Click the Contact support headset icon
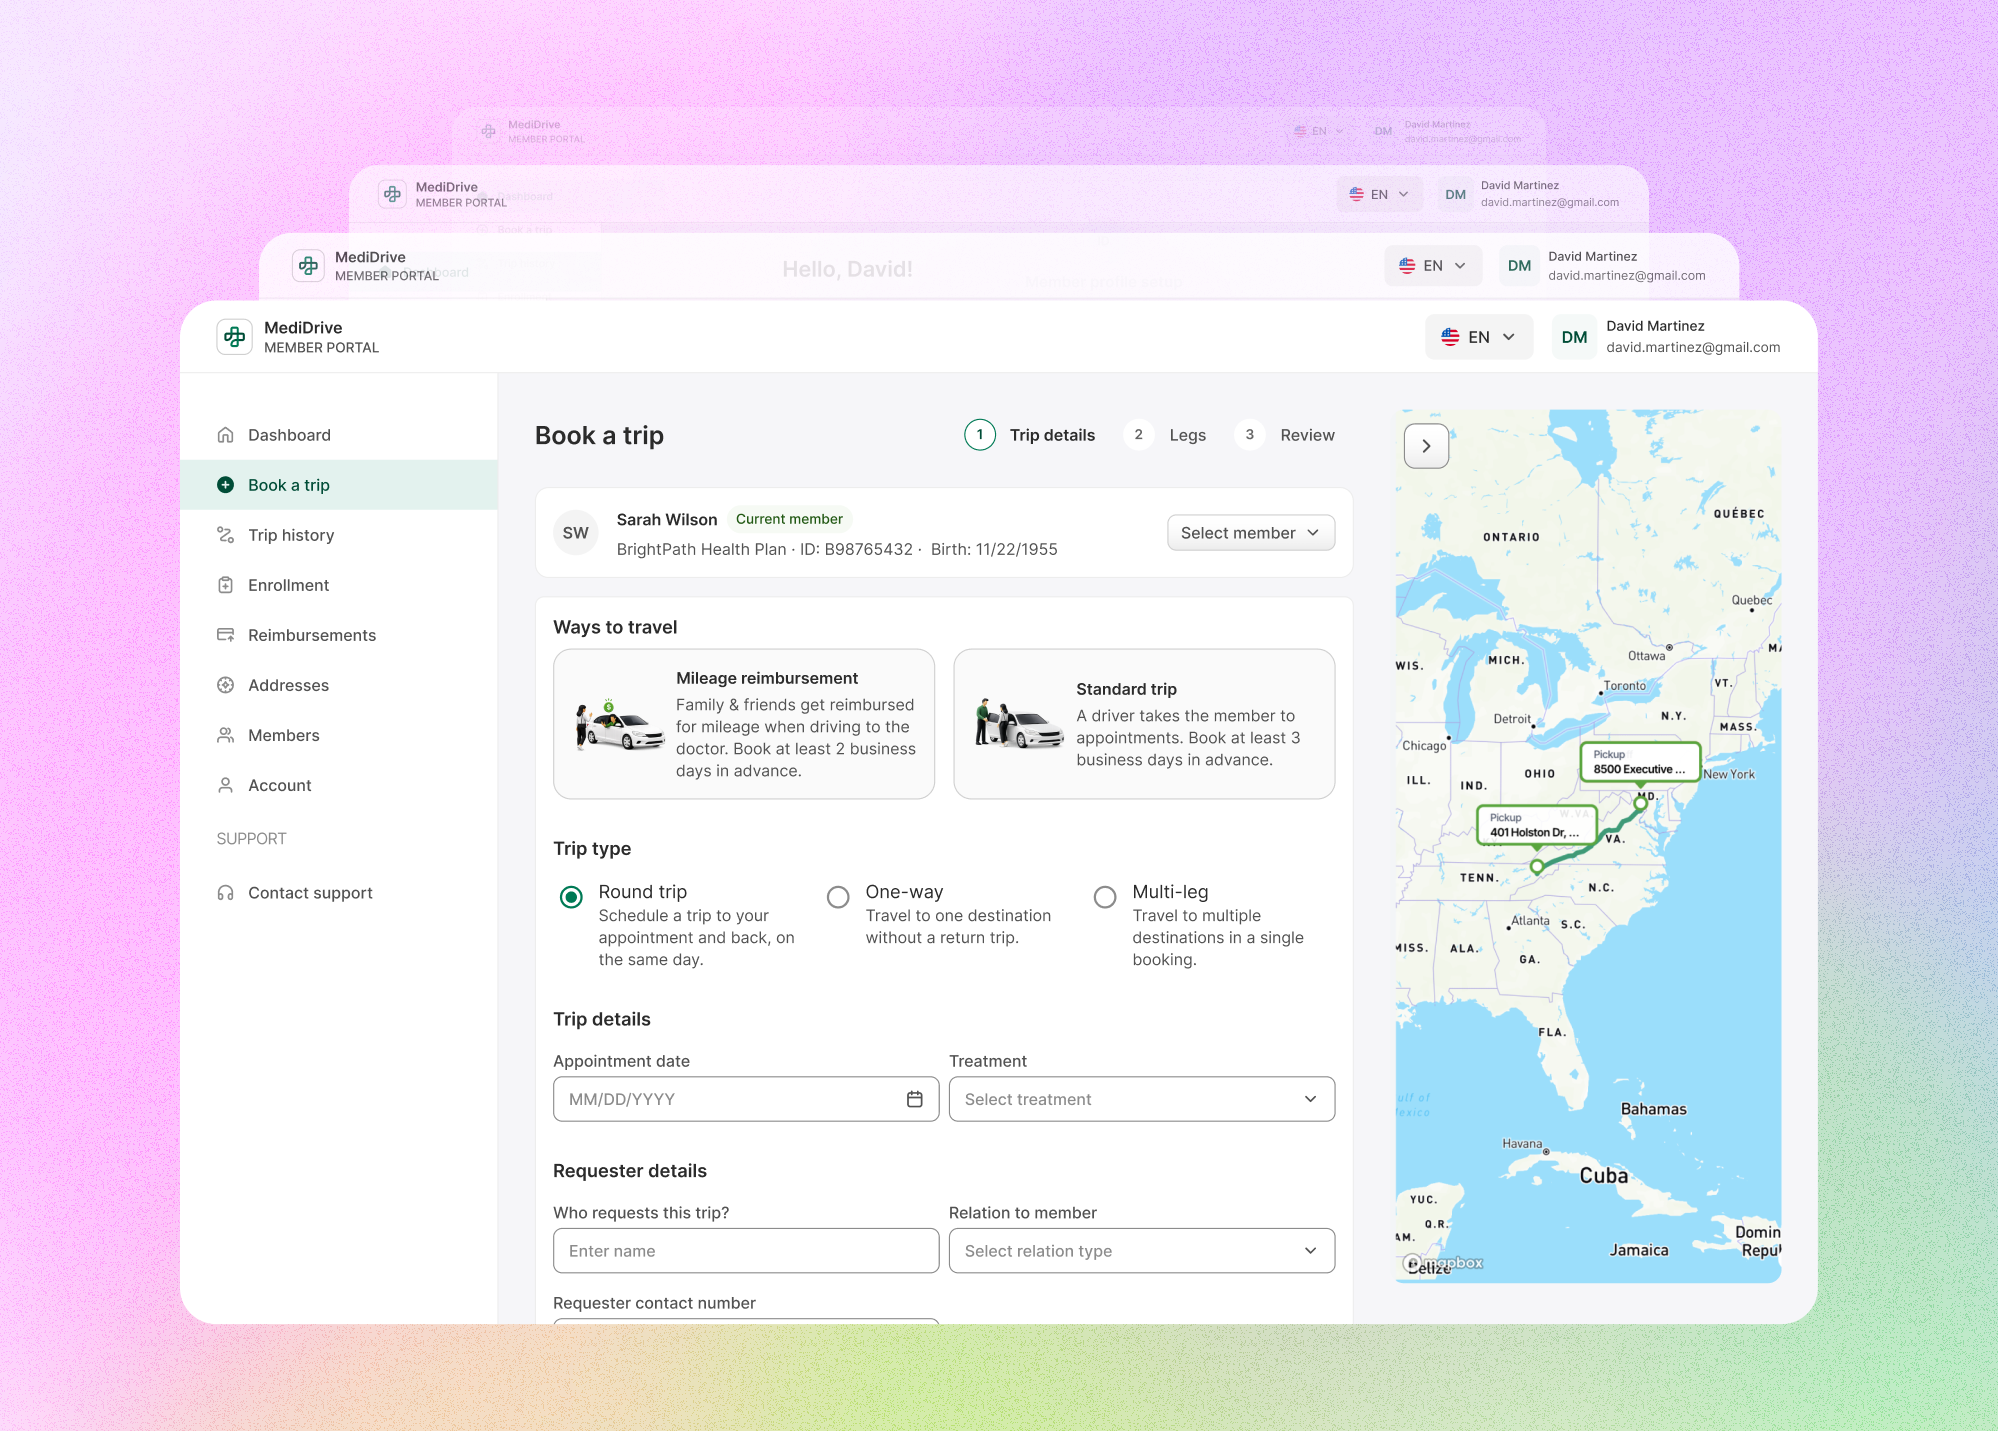 226,893
